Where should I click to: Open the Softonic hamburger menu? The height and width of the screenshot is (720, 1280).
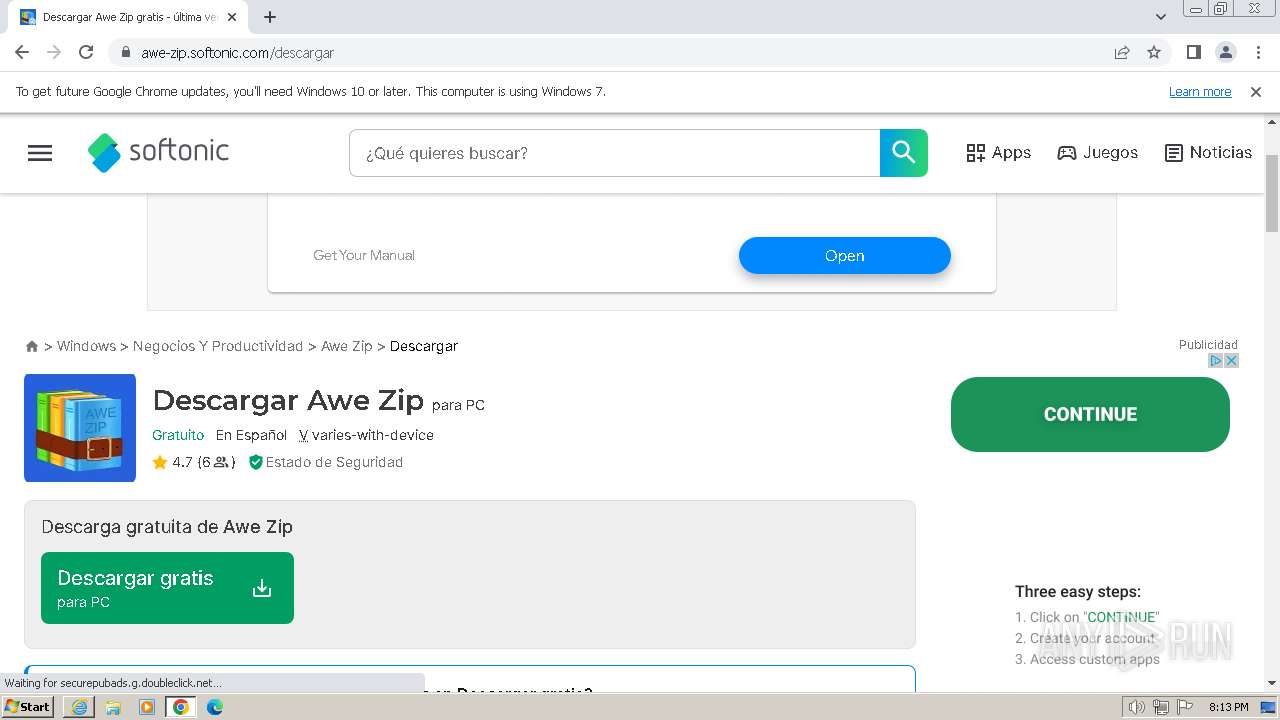[x=40, y=153]
